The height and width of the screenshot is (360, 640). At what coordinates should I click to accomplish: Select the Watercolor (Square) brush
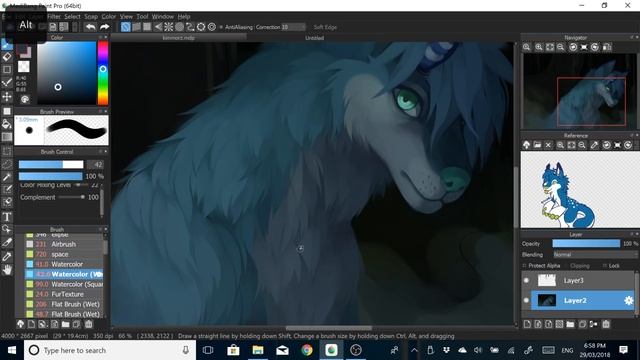64,284
